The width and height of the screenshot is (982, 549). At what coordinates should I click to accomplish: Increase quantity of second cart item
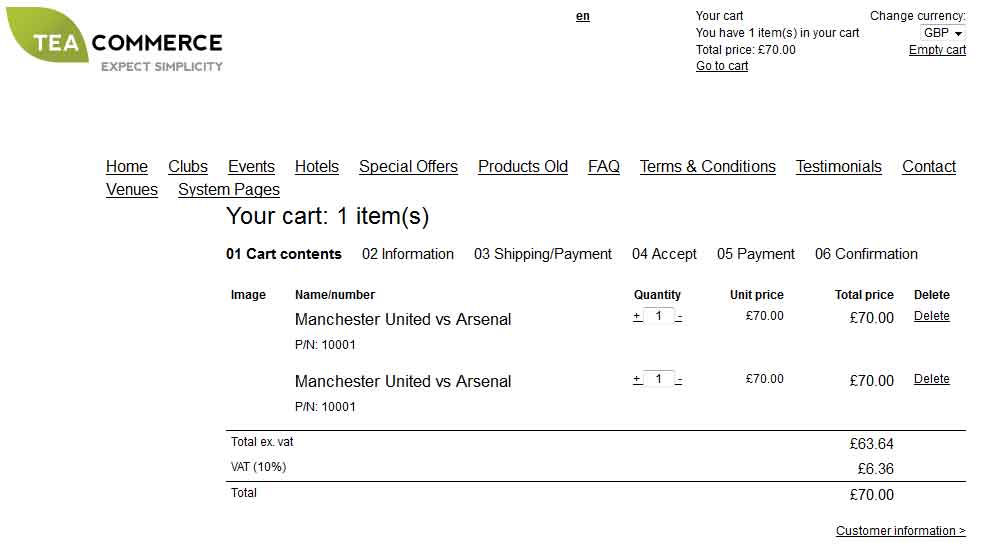637,379
